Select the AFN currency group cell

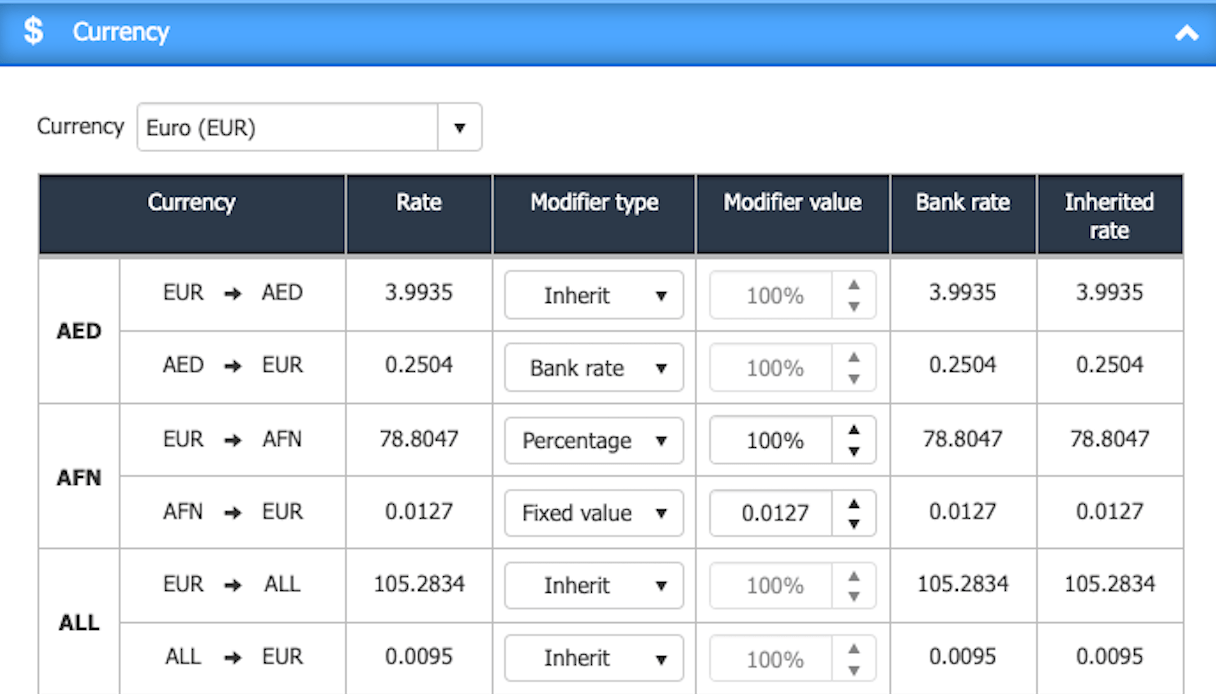[x=79, y=476]
